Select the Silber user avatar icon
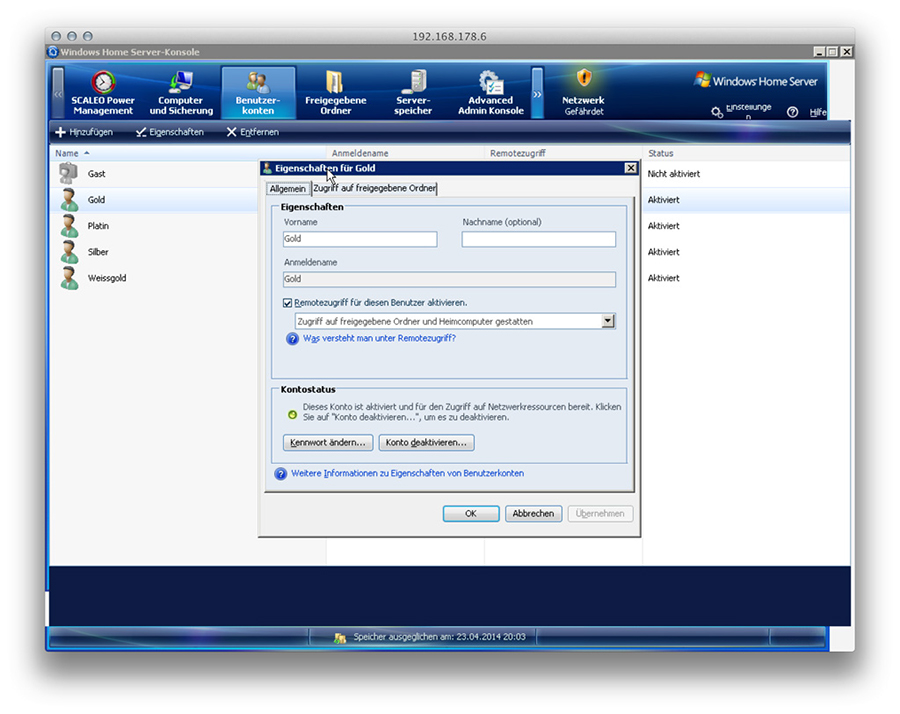The height and width of the screenshot is (714, 900). [x=69, y=252]
